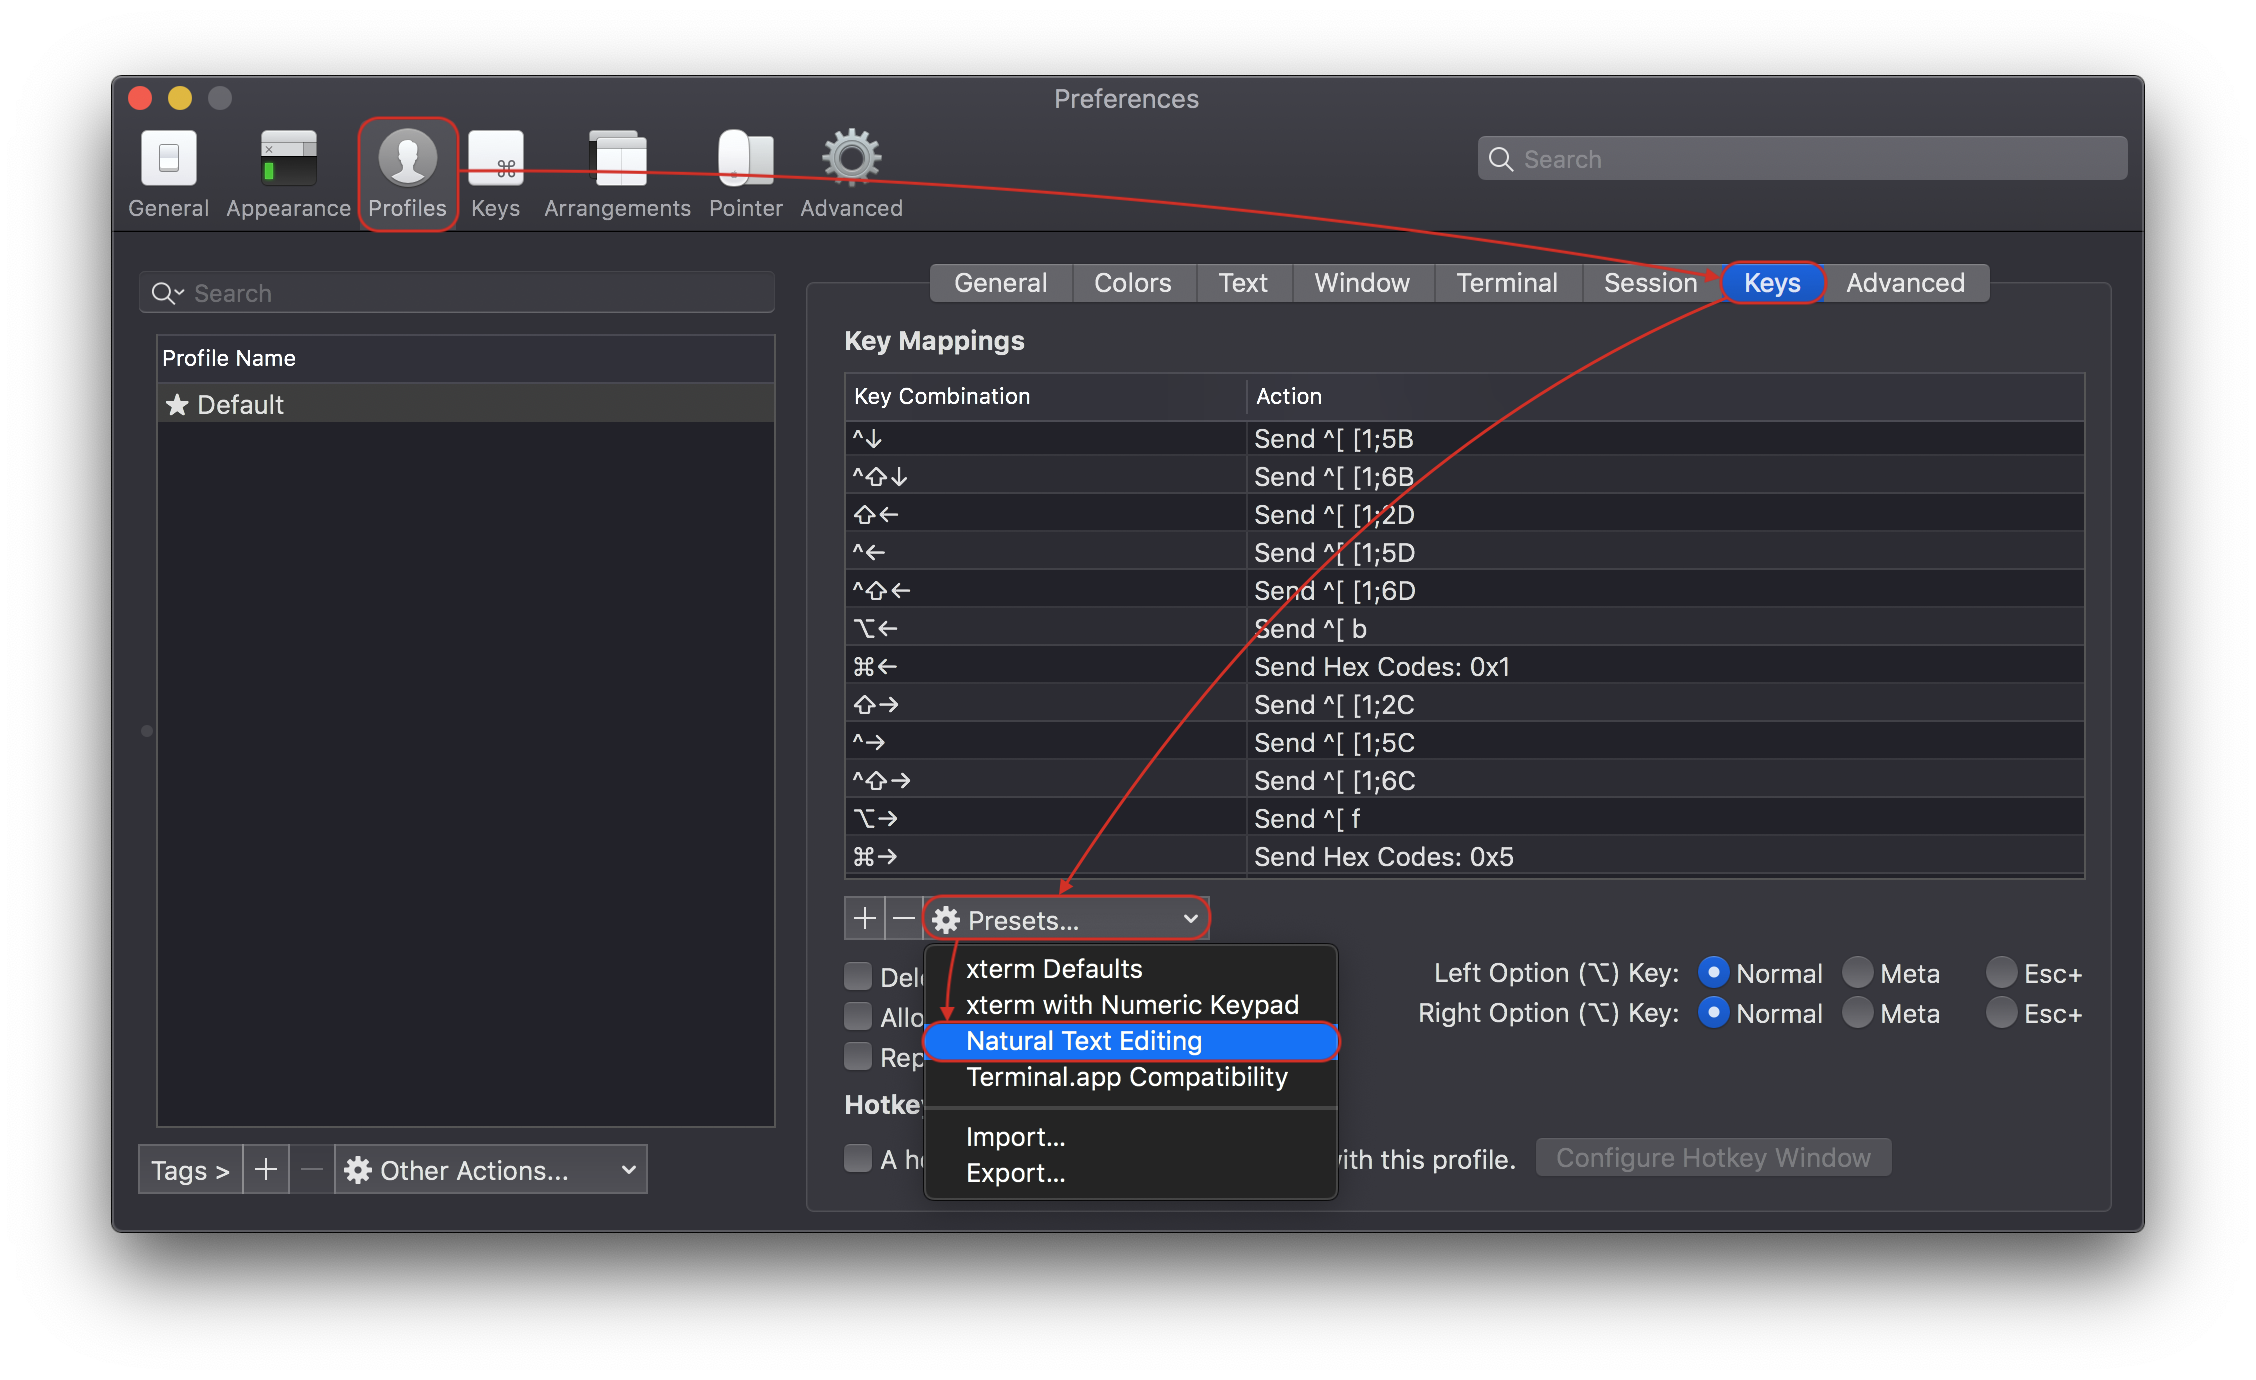Choose Natural Text Editing preset
The image size is (2256, 1380).
[1084, 1041]
